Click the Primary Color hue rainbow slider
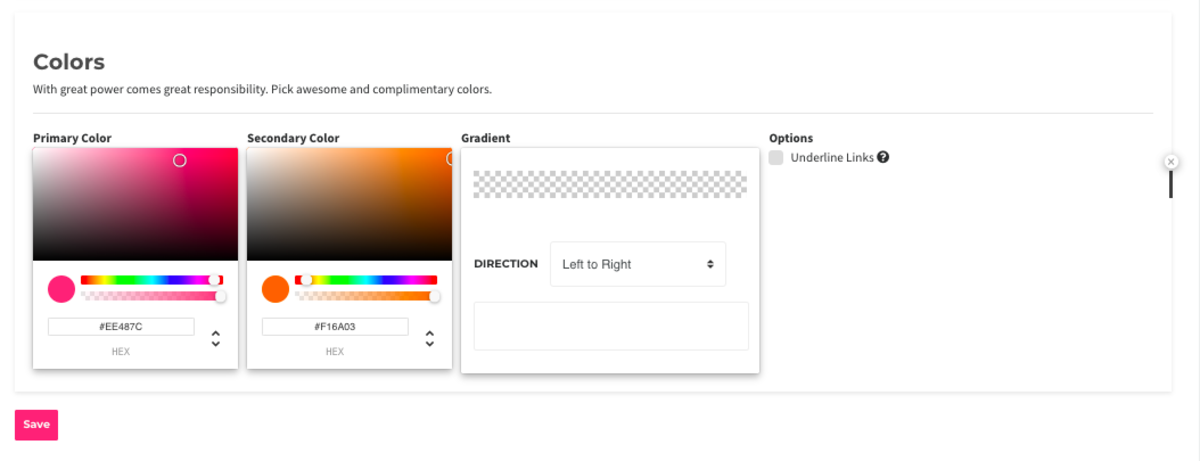The height and width of the screenshot is (461, 1200). tap(152, 280)
